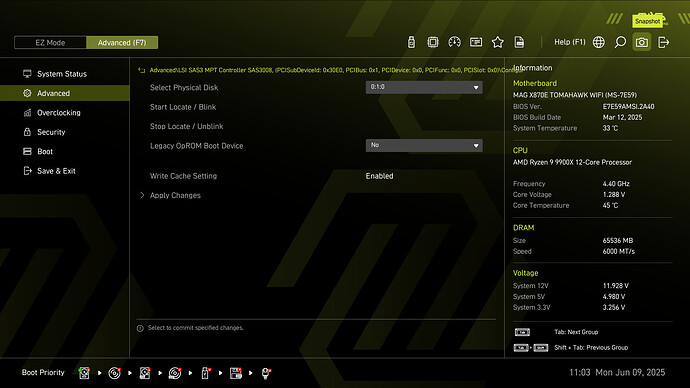This screenshot has width=690, height=388.
Task: Open the speedometer performance icon
Action: (454, 42)
